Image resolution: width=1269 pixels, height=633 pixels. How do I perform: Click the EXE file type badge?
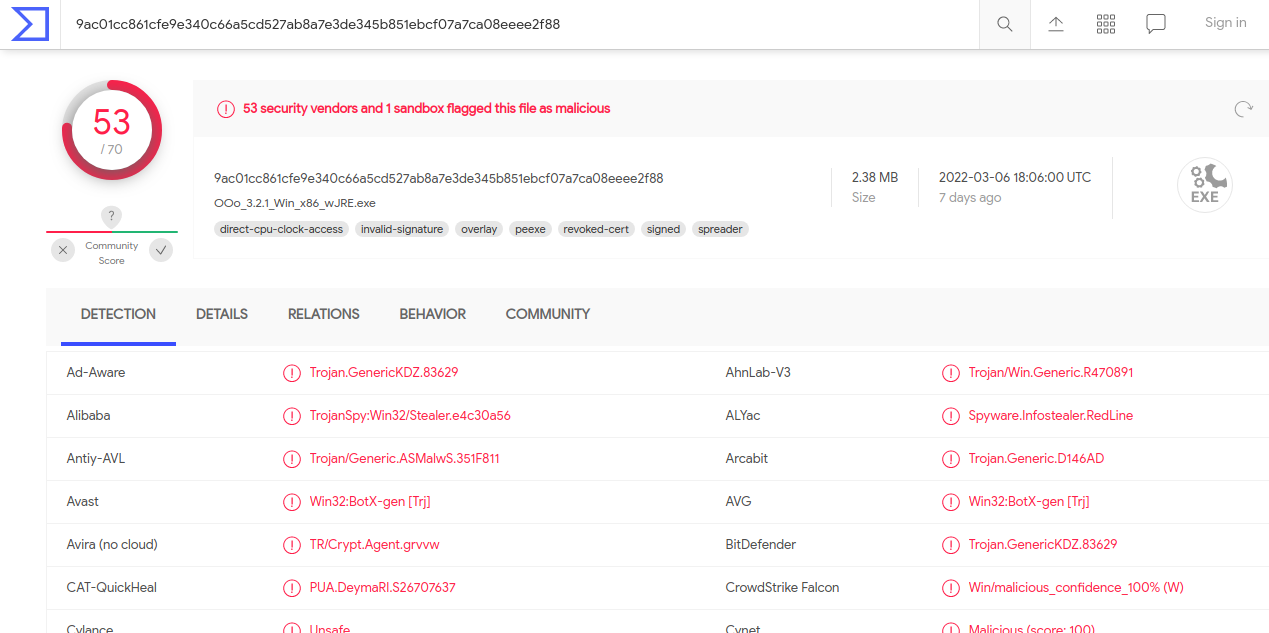(x=1204, y=184)
